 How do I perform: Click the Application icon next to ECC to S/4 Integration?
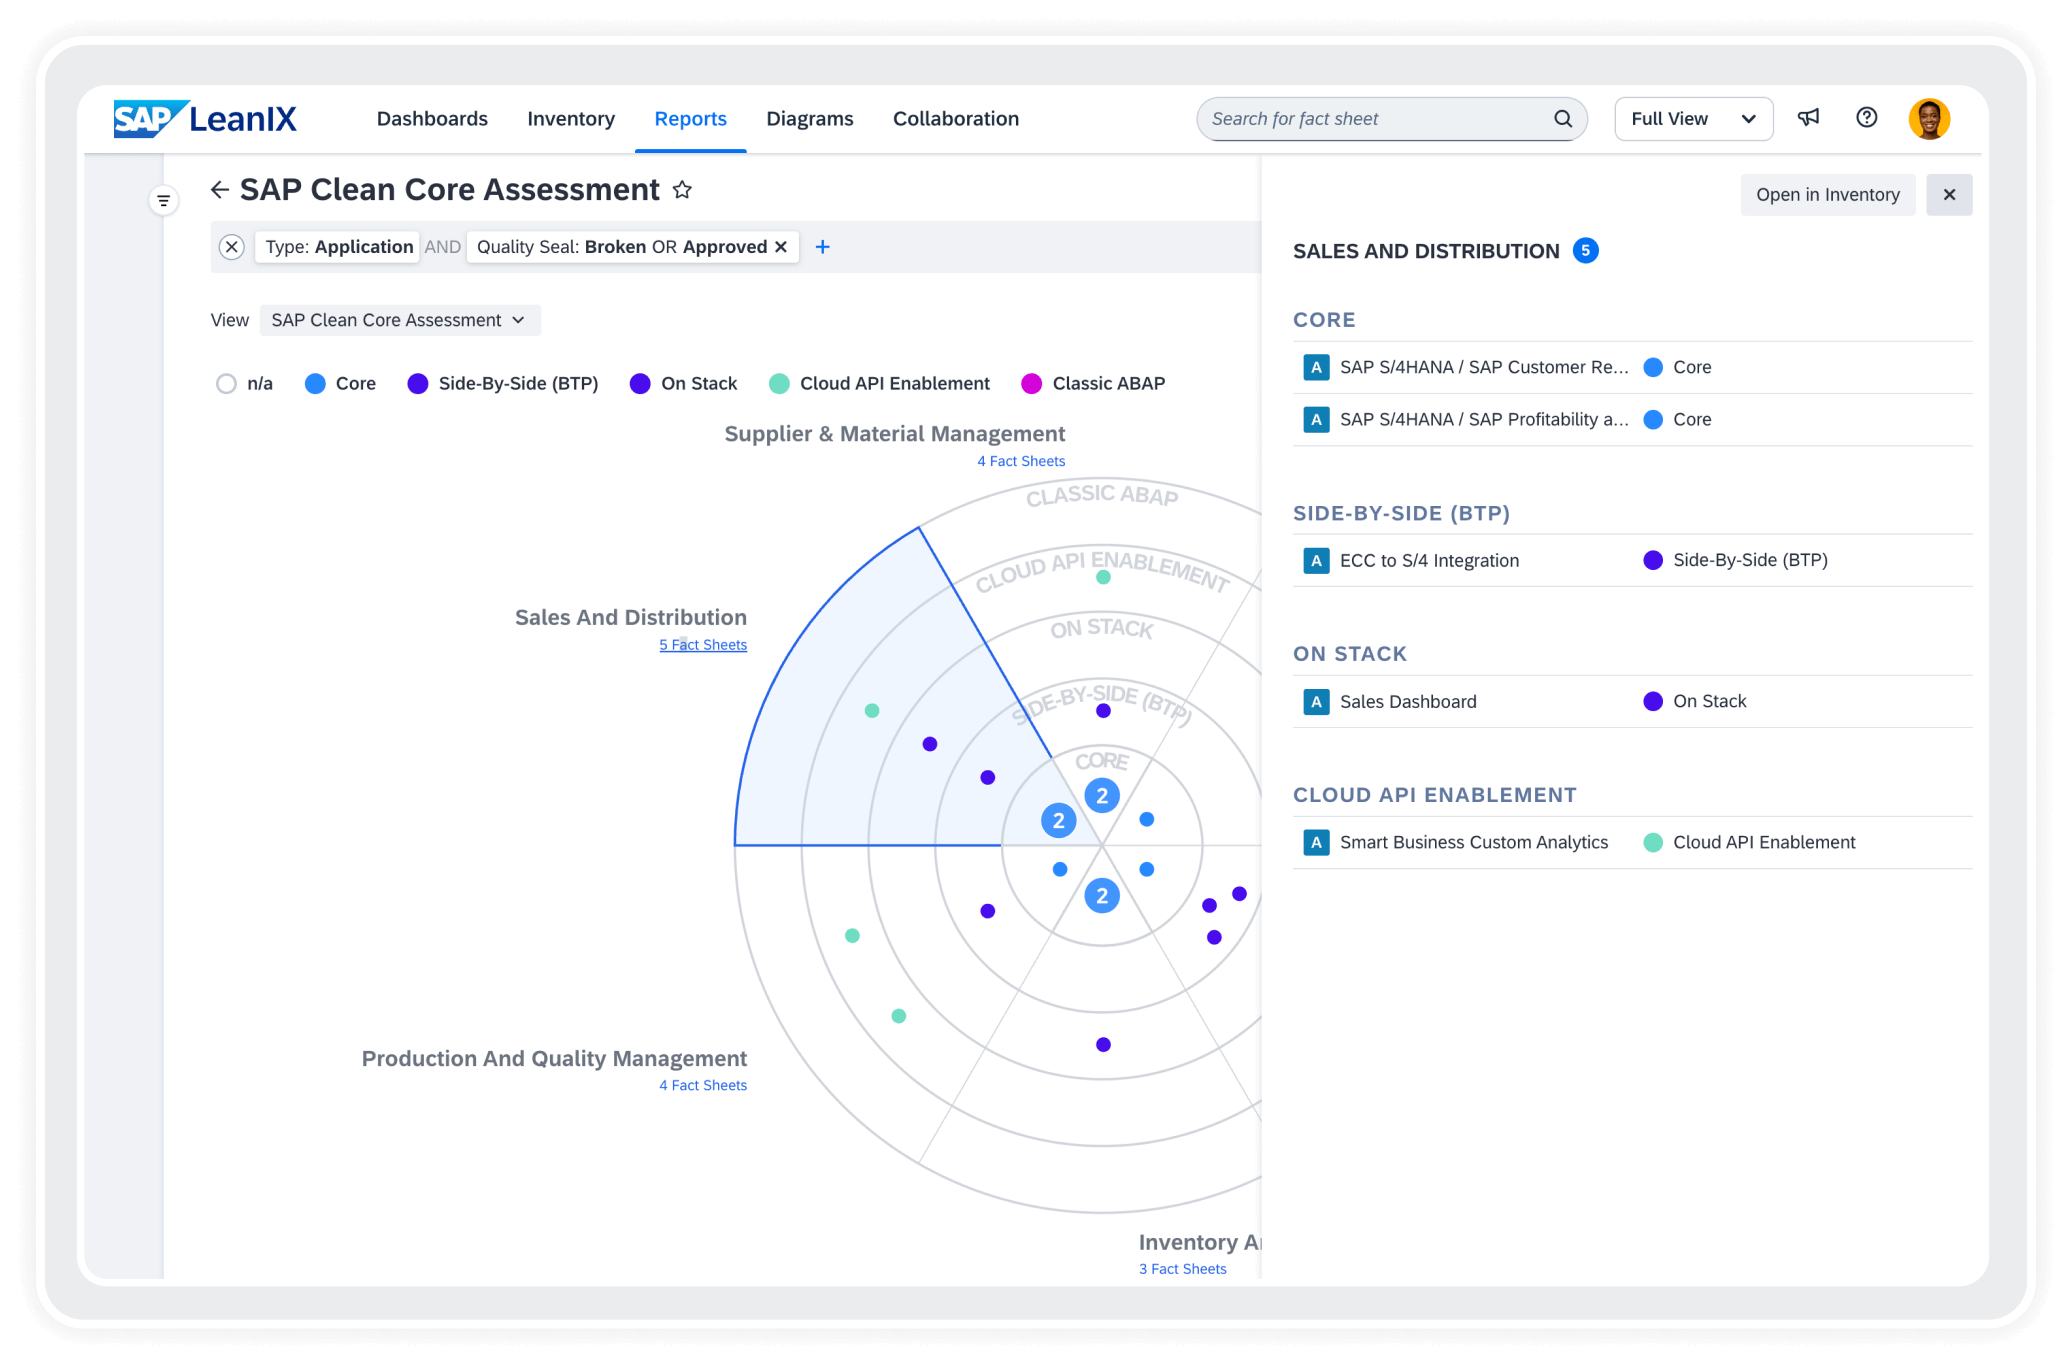coord(1316,560)
